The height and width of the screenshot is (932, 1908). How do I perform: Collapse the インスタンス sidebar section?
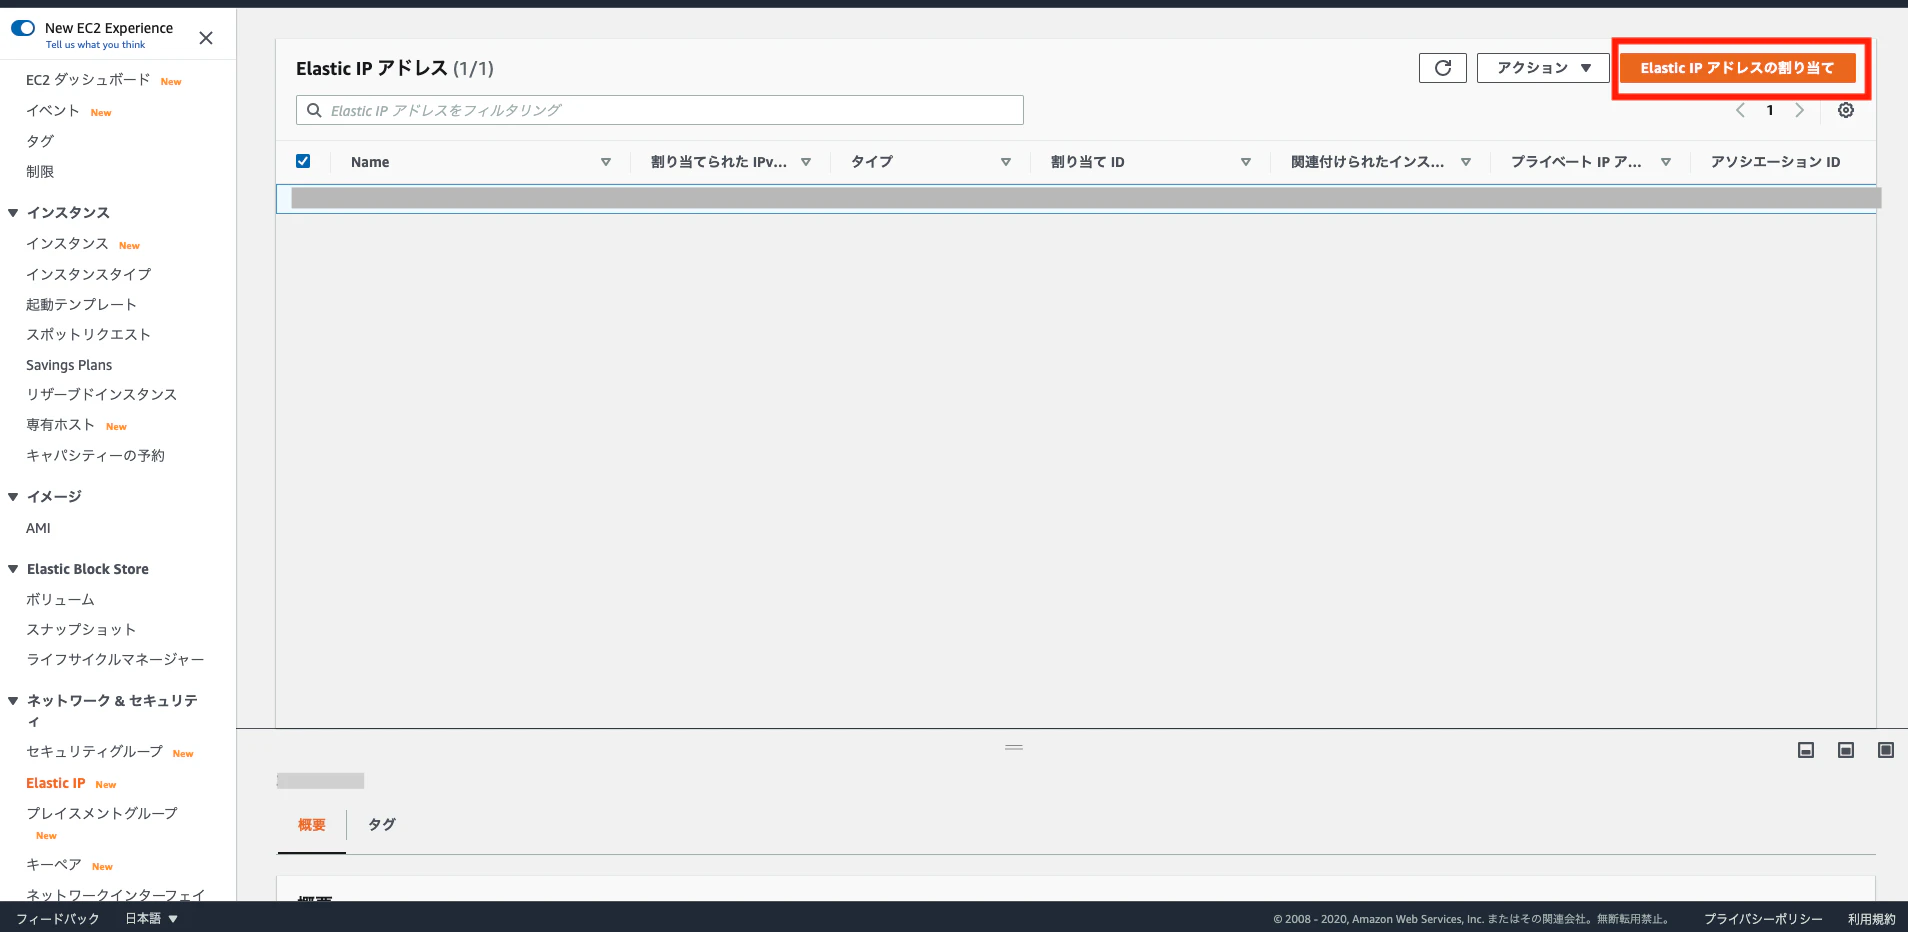(x=13, y=213)
